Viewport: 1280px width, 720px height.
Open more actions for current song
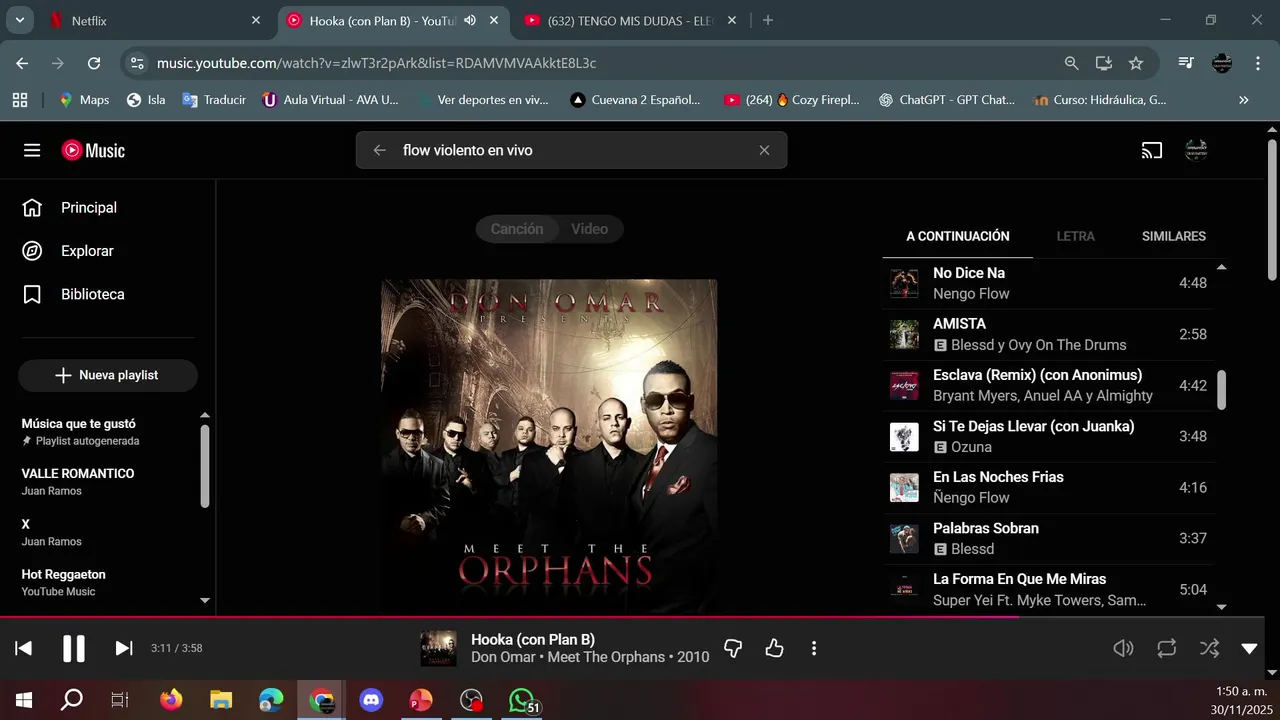coord(814,648)
